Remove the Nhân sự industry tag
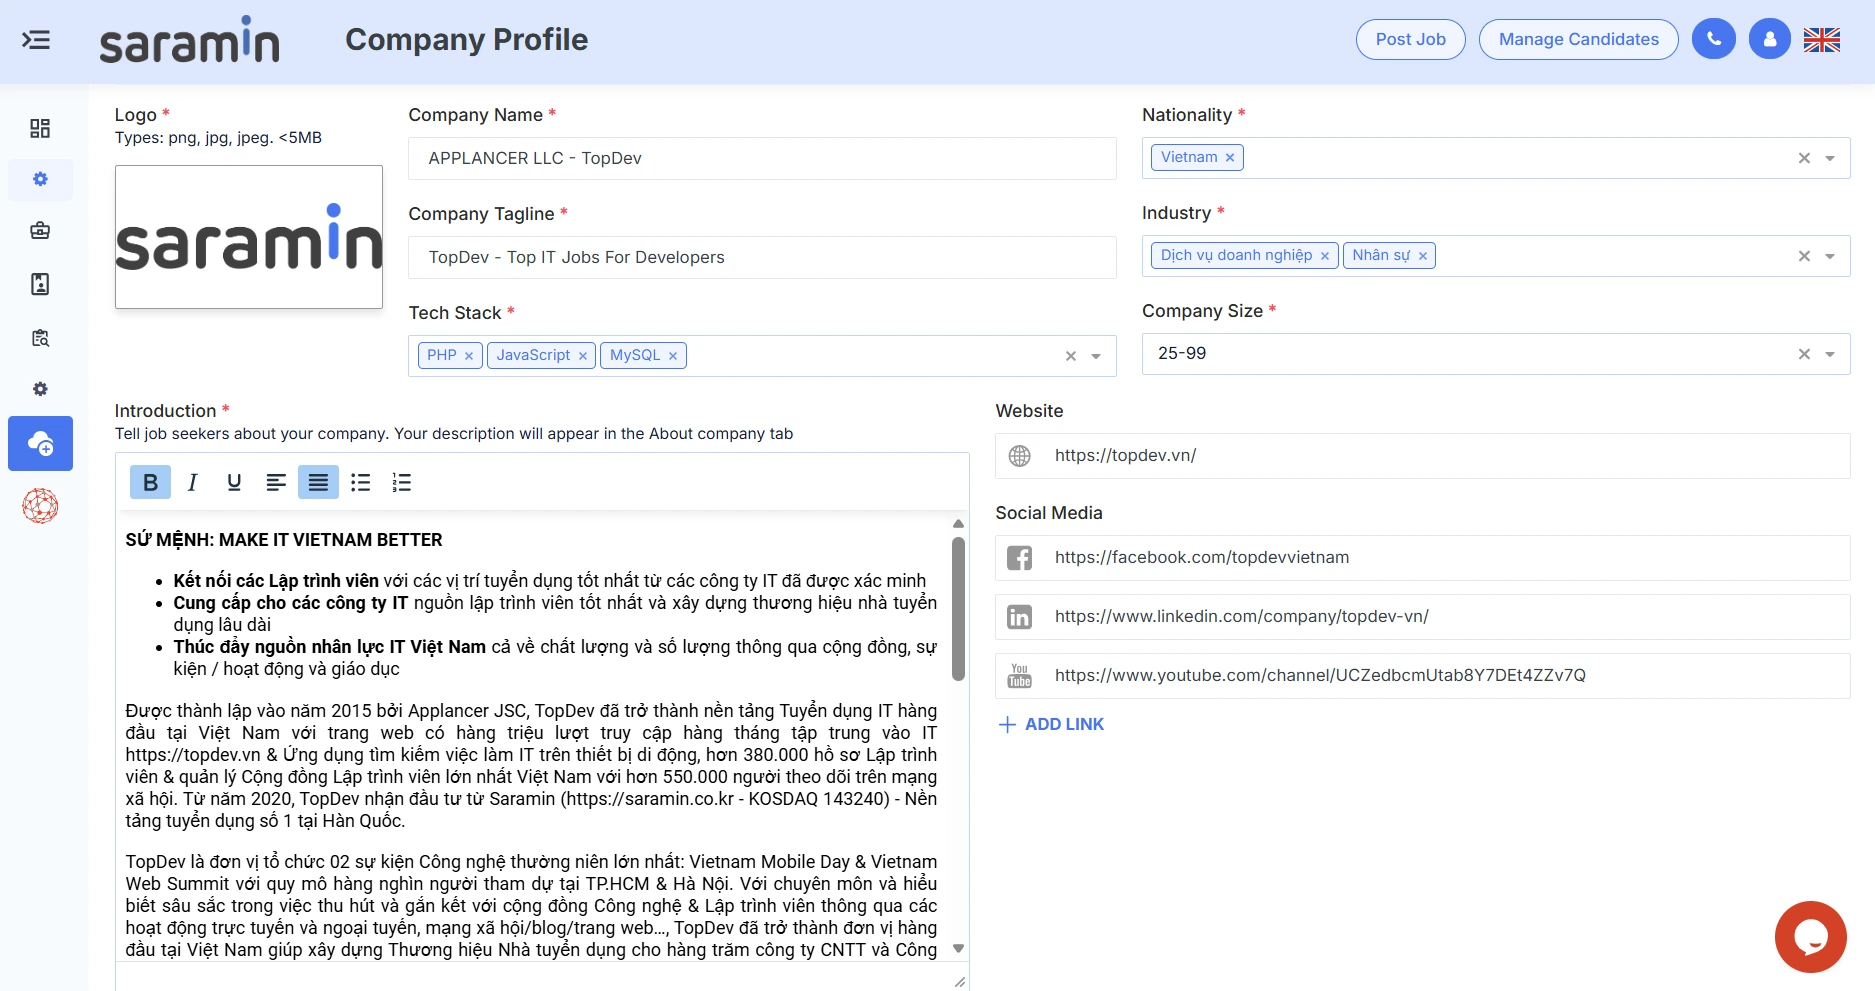 pyautogui.click(x=1423, y=256)
